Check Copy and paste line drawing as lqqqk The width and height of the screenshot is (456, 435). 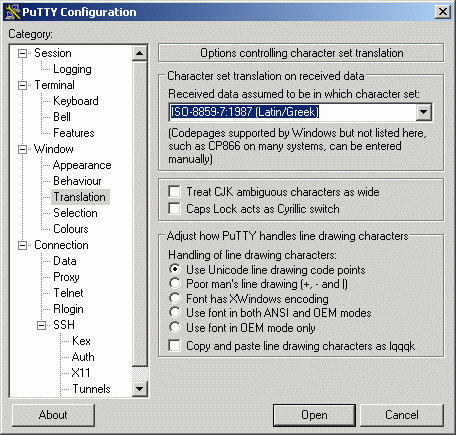[x=174, y=346]
